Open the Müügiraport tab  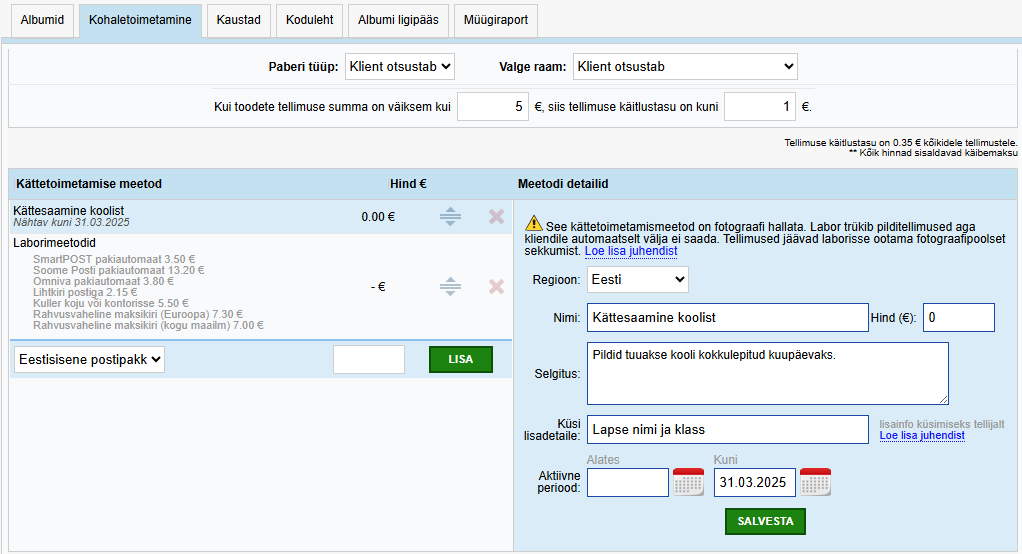[x=495, y=20]
